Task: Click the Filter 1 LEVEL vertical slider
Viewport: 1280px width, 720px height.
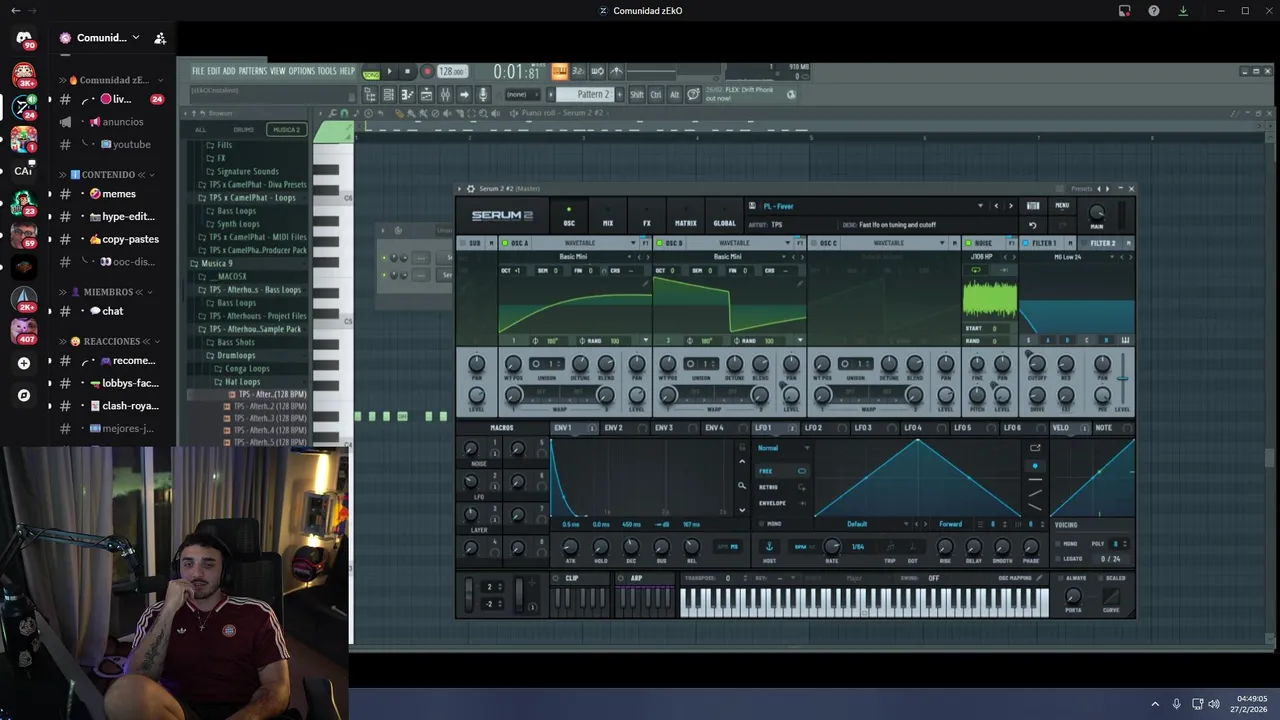Action: 1123,380
